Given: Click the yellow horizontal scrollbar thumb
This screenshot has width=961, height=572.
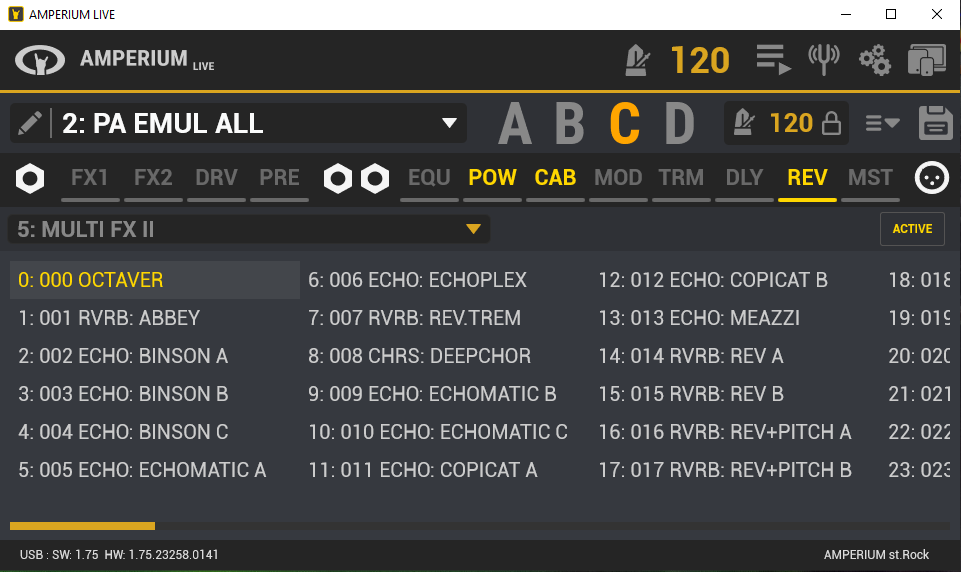Looking at the screenshot, I should pyautogui.click(x=82, y=526).
